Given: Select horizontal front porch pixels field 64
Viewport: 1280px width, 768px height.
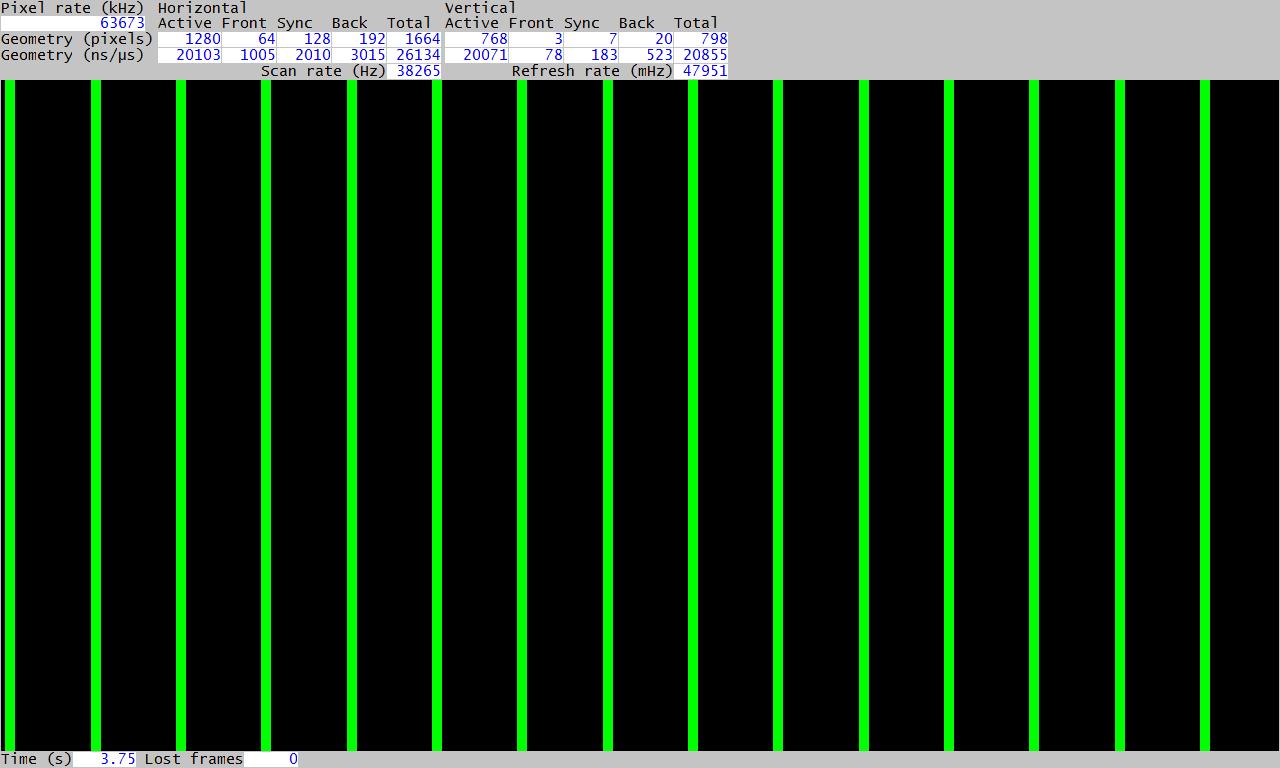Looking at the screenshot, I should pyautogui.click(x=249, y=39).
